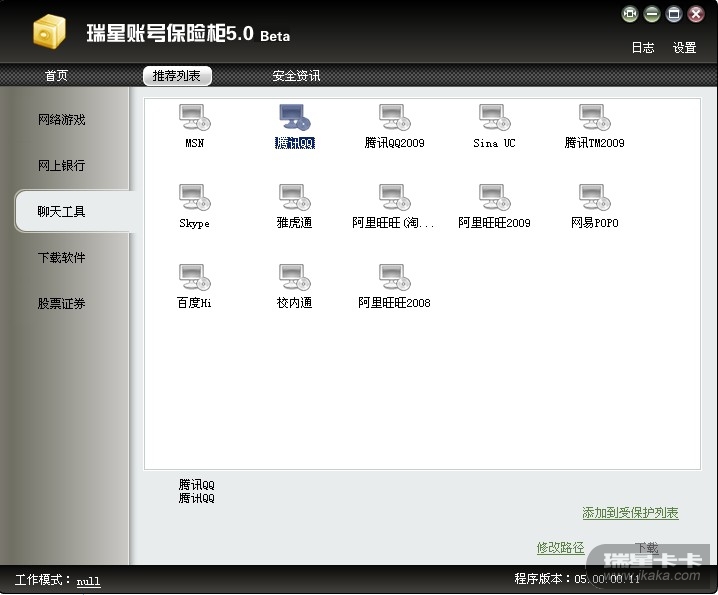Choose the 下载软件 category
The height and width of the screenshot is (595, 718).
tap(61, 257)
